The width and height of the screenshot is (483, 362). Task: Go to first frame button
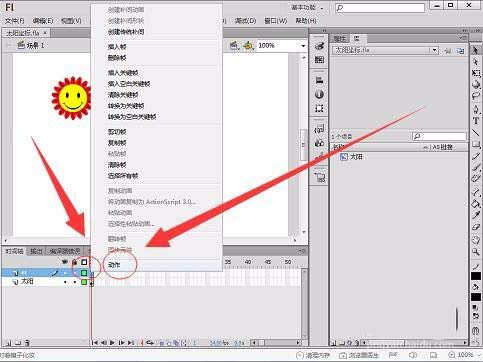(x=95, y=343)
